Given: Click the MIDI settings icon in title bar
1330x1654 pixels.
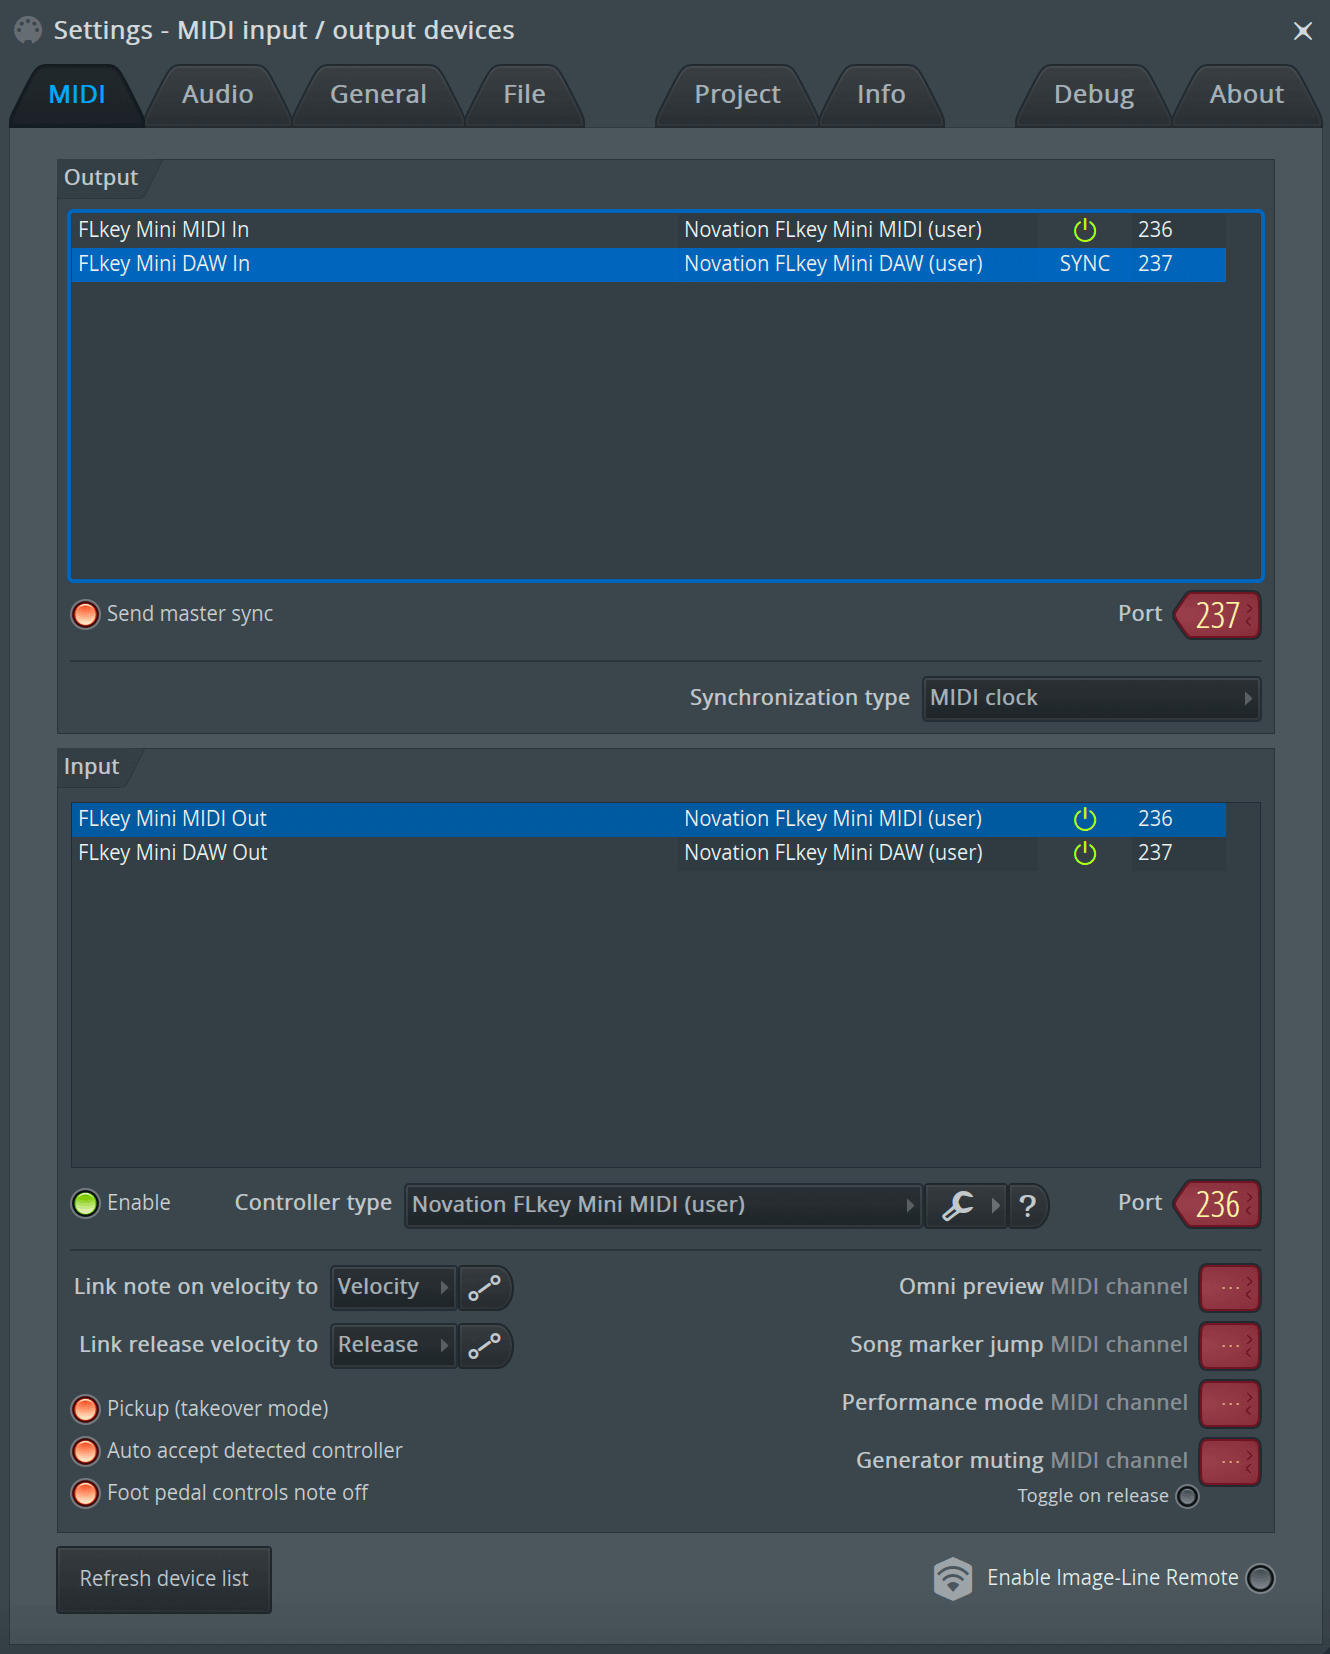Looking at the screenshot, I should 28,30.
